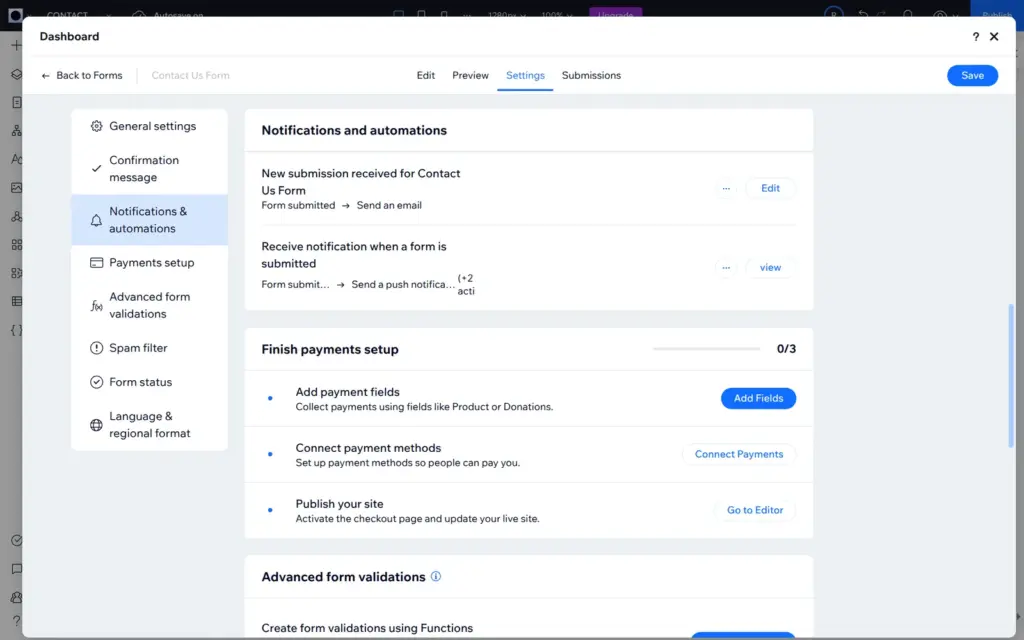Click view for Receive notification automation
1024x640 pixels.
770,268
